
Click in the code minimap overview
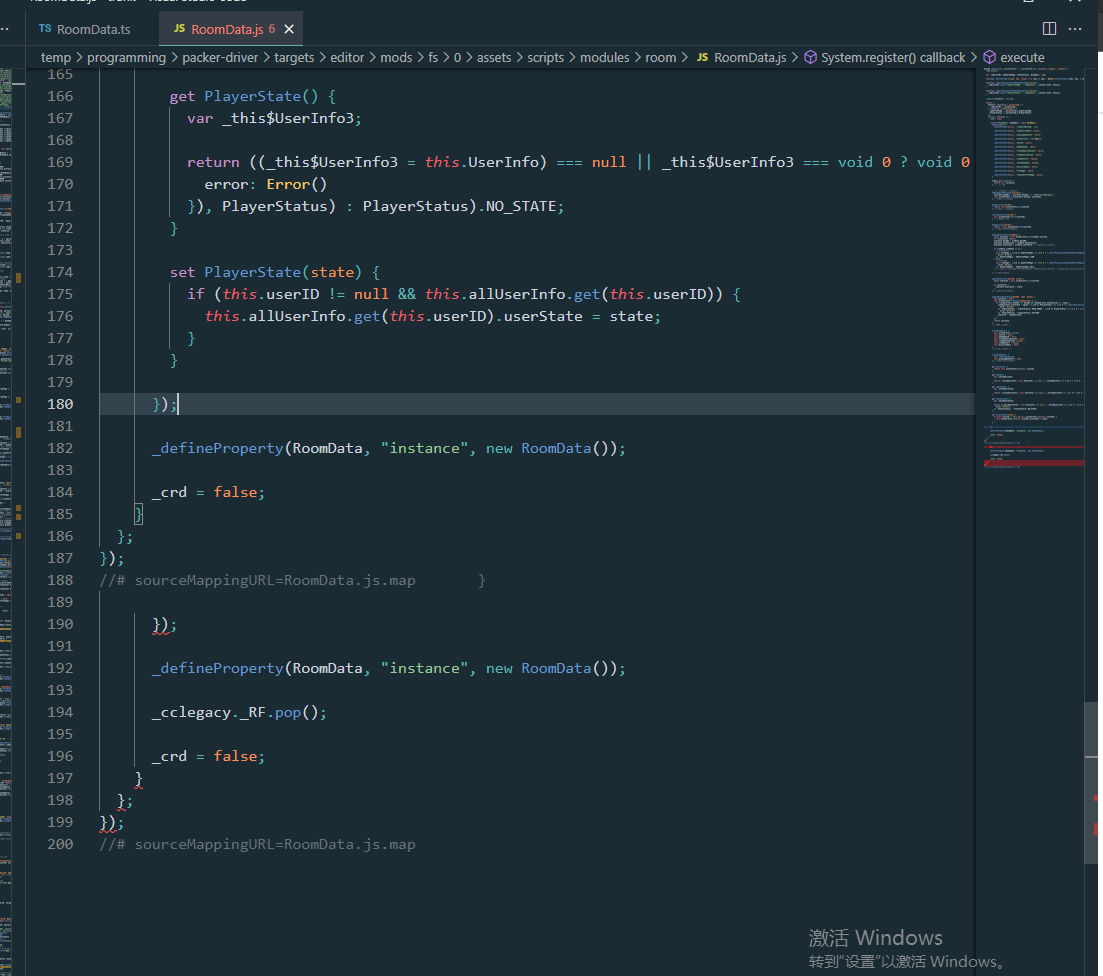click(1033, 267)
